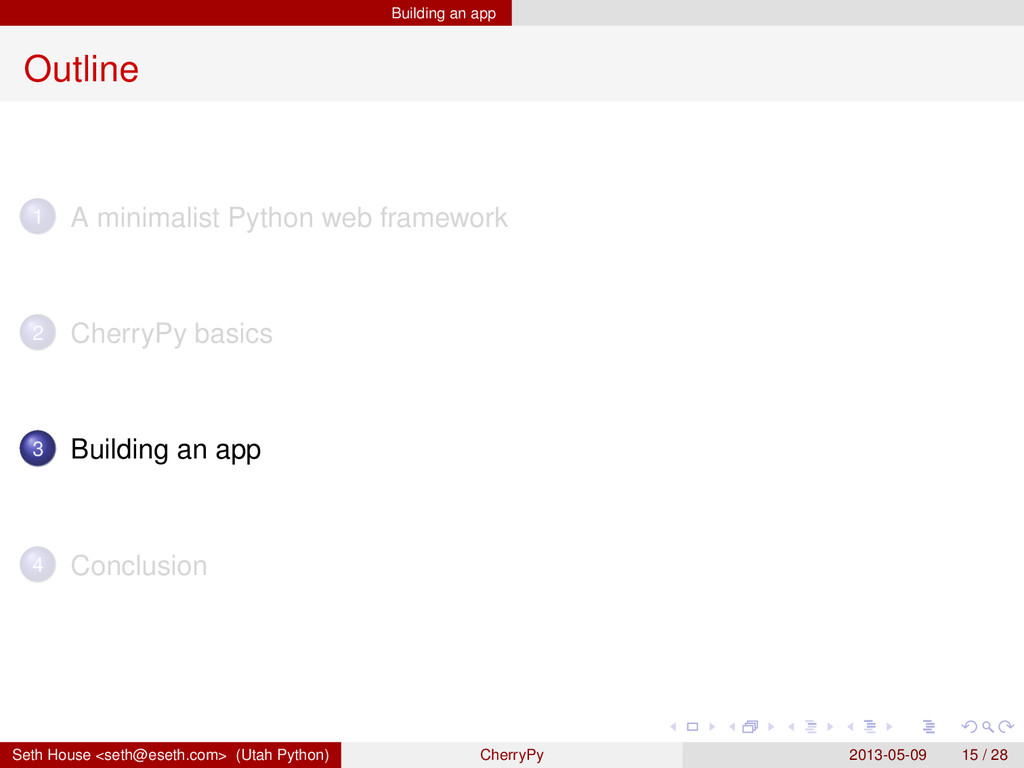Click 'CherryPy' title in footer
This screenshot has width=1024, height=768.
(512, 755)
